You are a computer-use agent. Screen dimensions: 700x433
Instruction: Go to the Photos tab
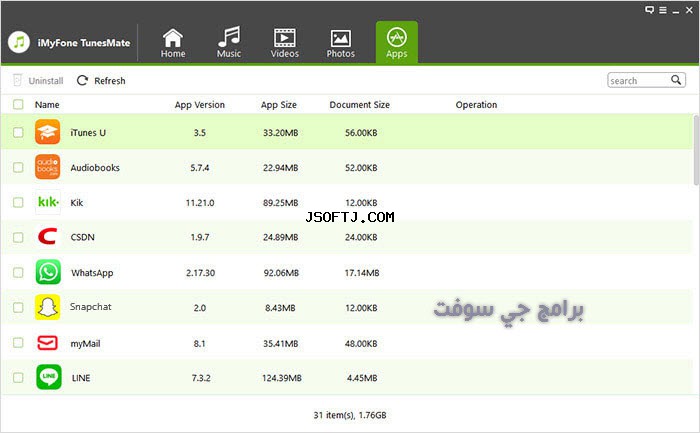tap(341, 43)
